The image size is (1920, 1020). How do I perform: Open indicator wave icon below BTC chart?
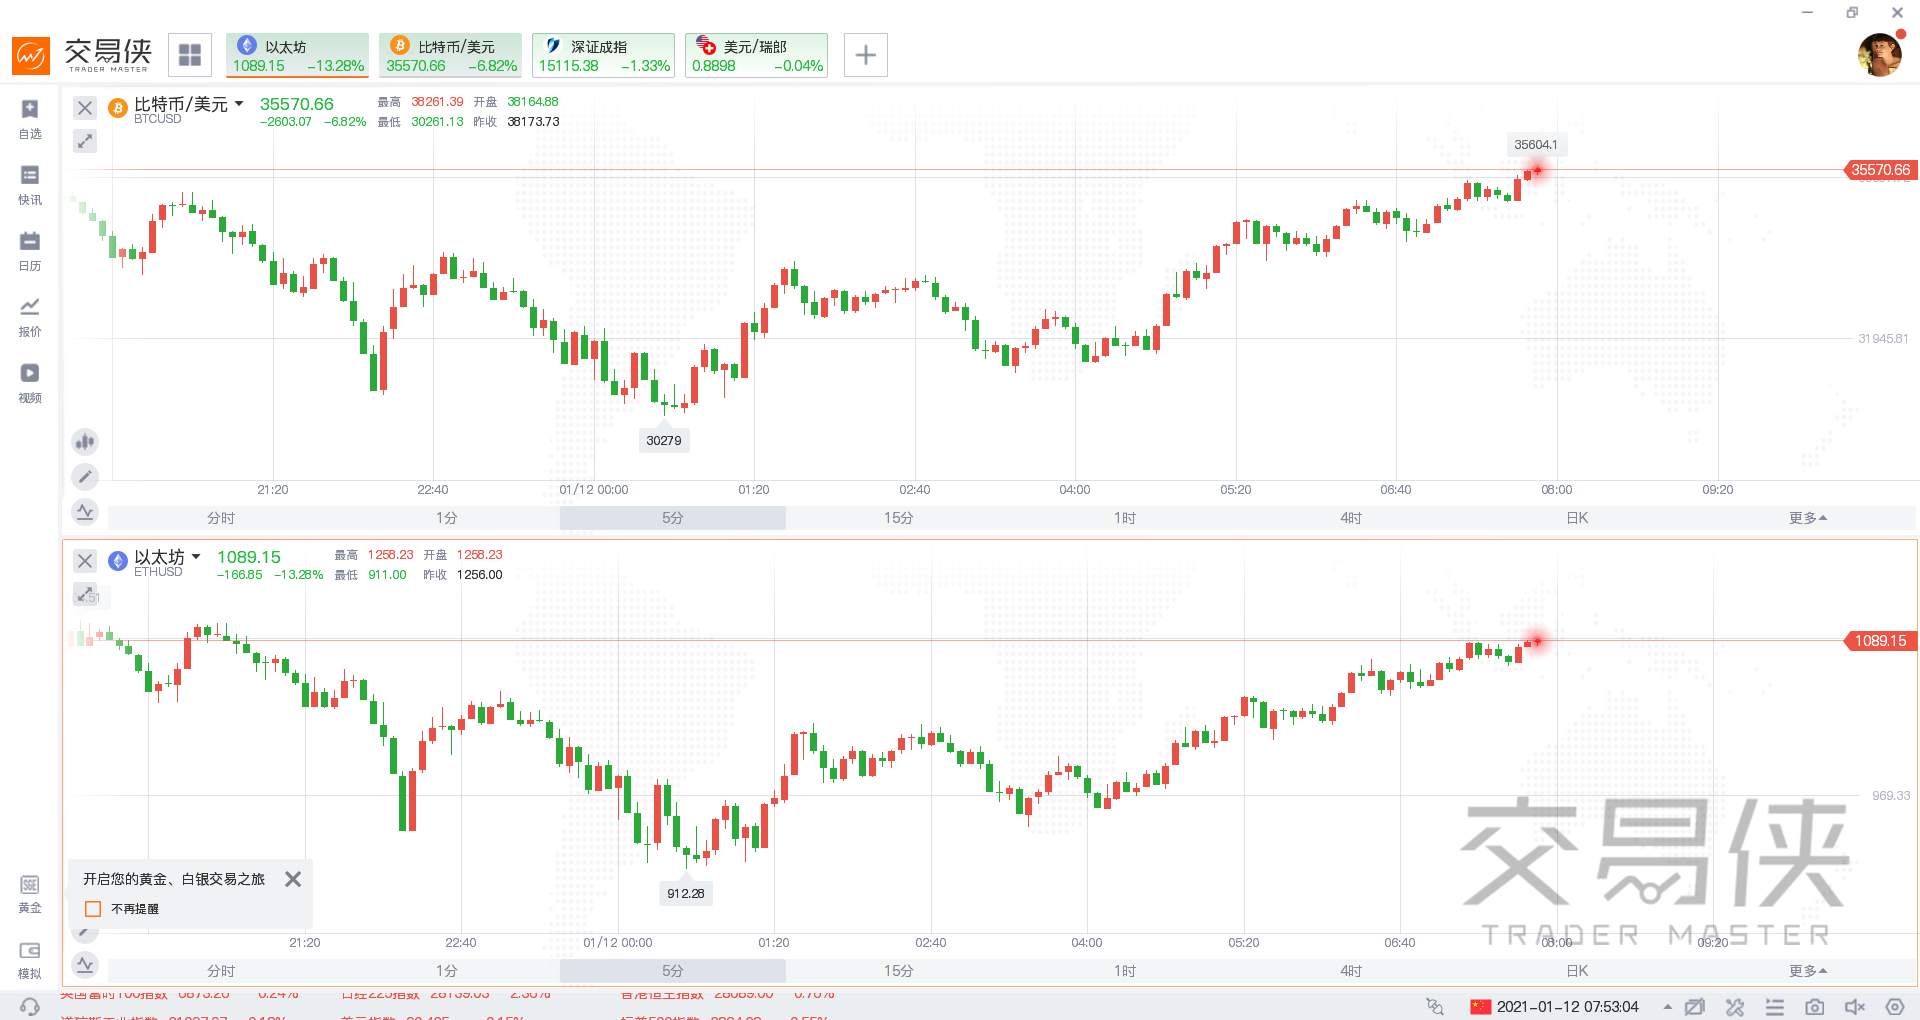pyautogui.click(x=85, y=512)
